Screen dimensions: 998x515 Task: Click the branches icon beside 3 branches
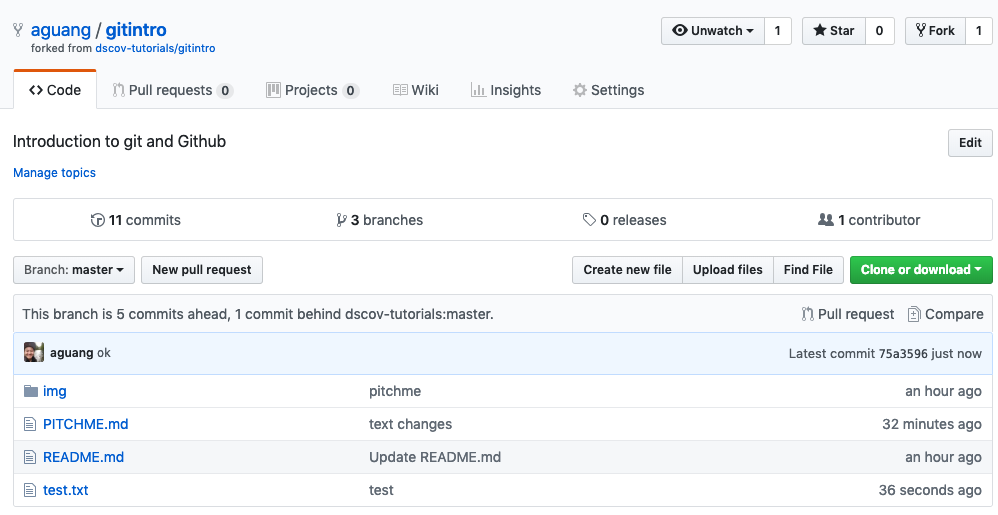click(342, 220)
